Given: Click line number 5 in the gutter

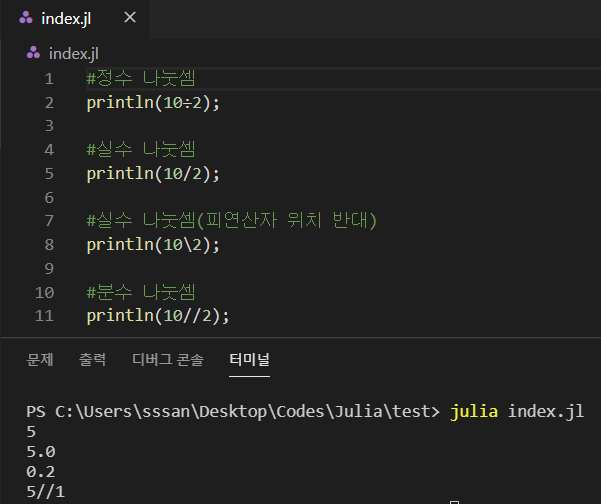Looking at the screenshot, I should click(x=49, y=173).
